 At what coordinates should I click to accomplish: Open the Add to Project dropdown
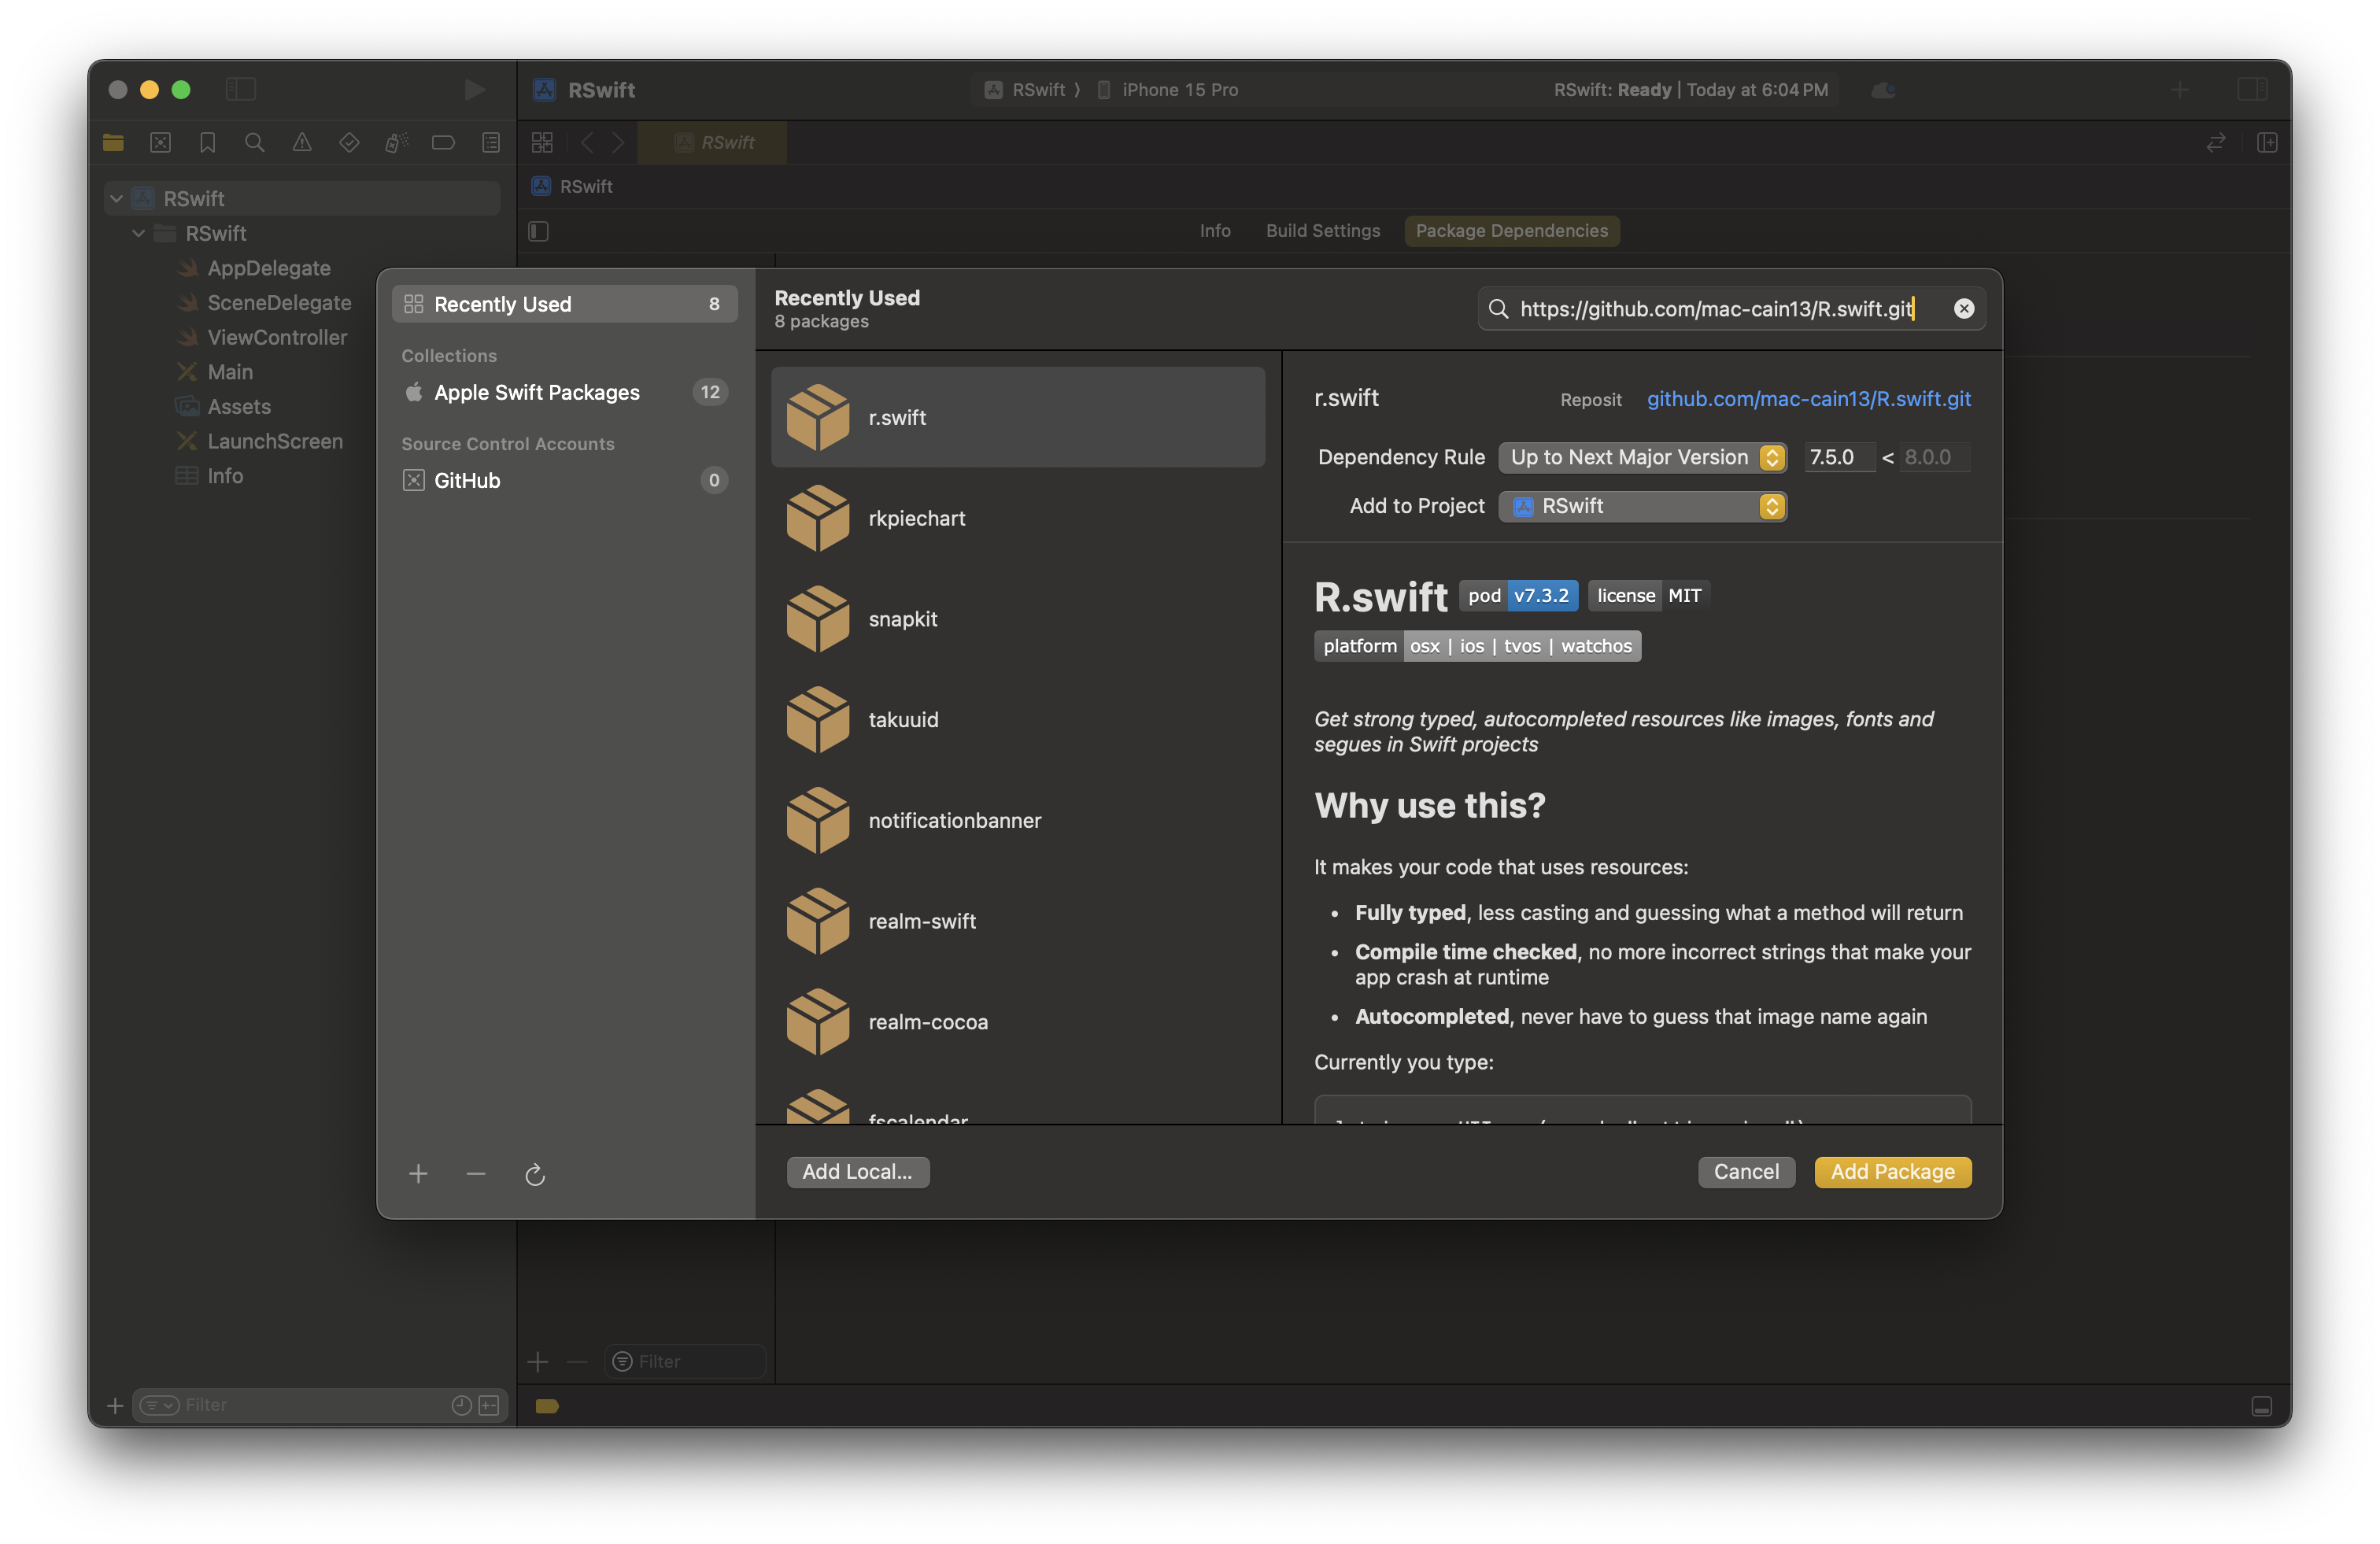point(1642,506)
